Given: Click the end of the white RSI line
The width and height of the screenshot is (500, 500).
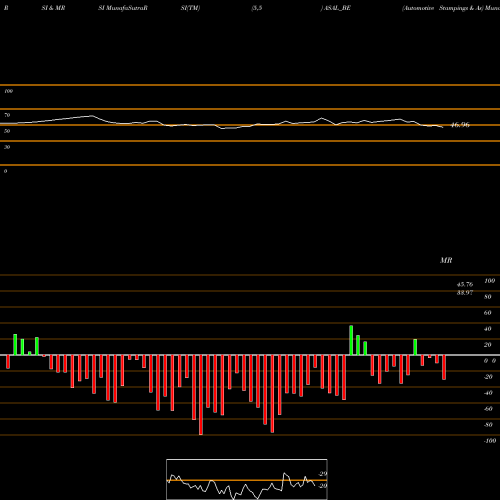Looking at the screenshot, I should pyautogui.click(x=442, y=127).
